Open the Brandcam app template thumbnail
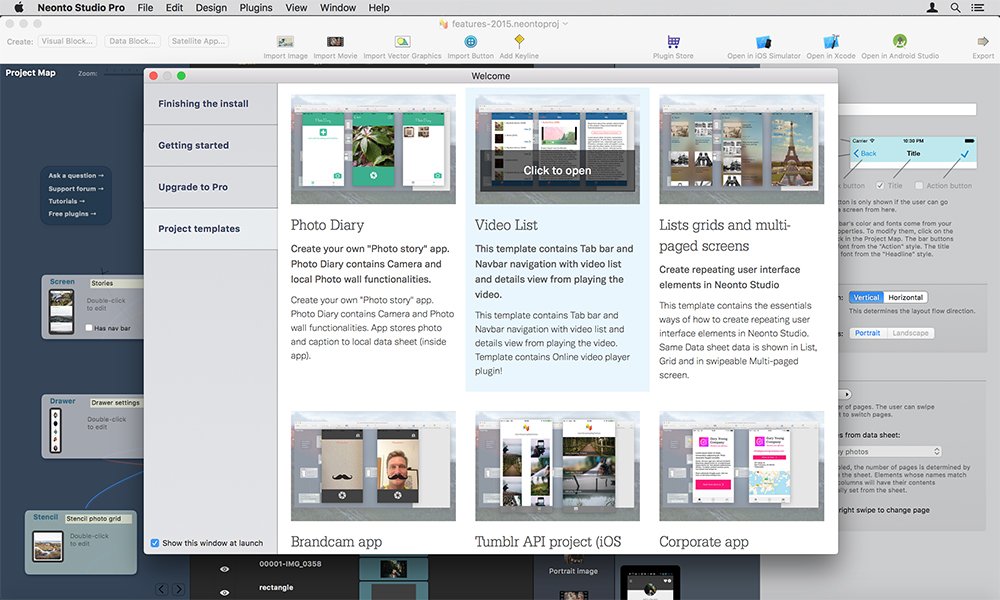Image resolution: width=1000 pixels, height=600 pixels. (373, 466)
